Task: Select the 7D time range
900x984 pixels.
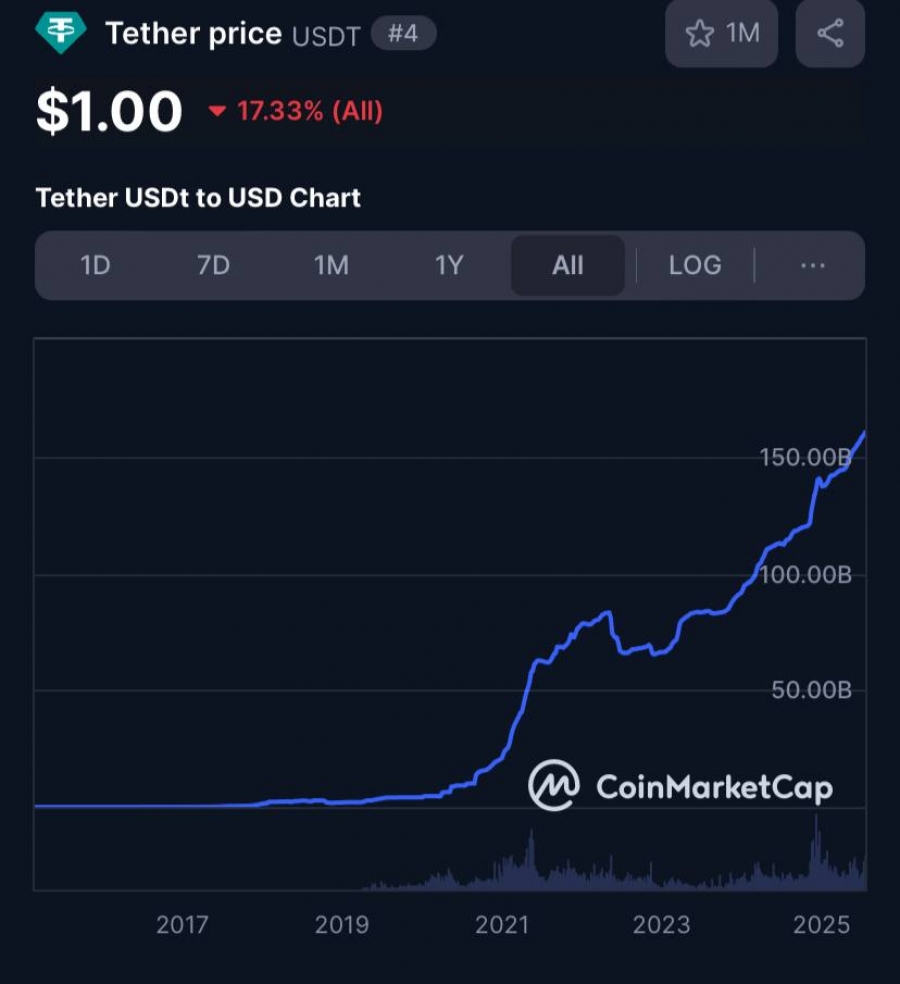Action: click(213, 265)
